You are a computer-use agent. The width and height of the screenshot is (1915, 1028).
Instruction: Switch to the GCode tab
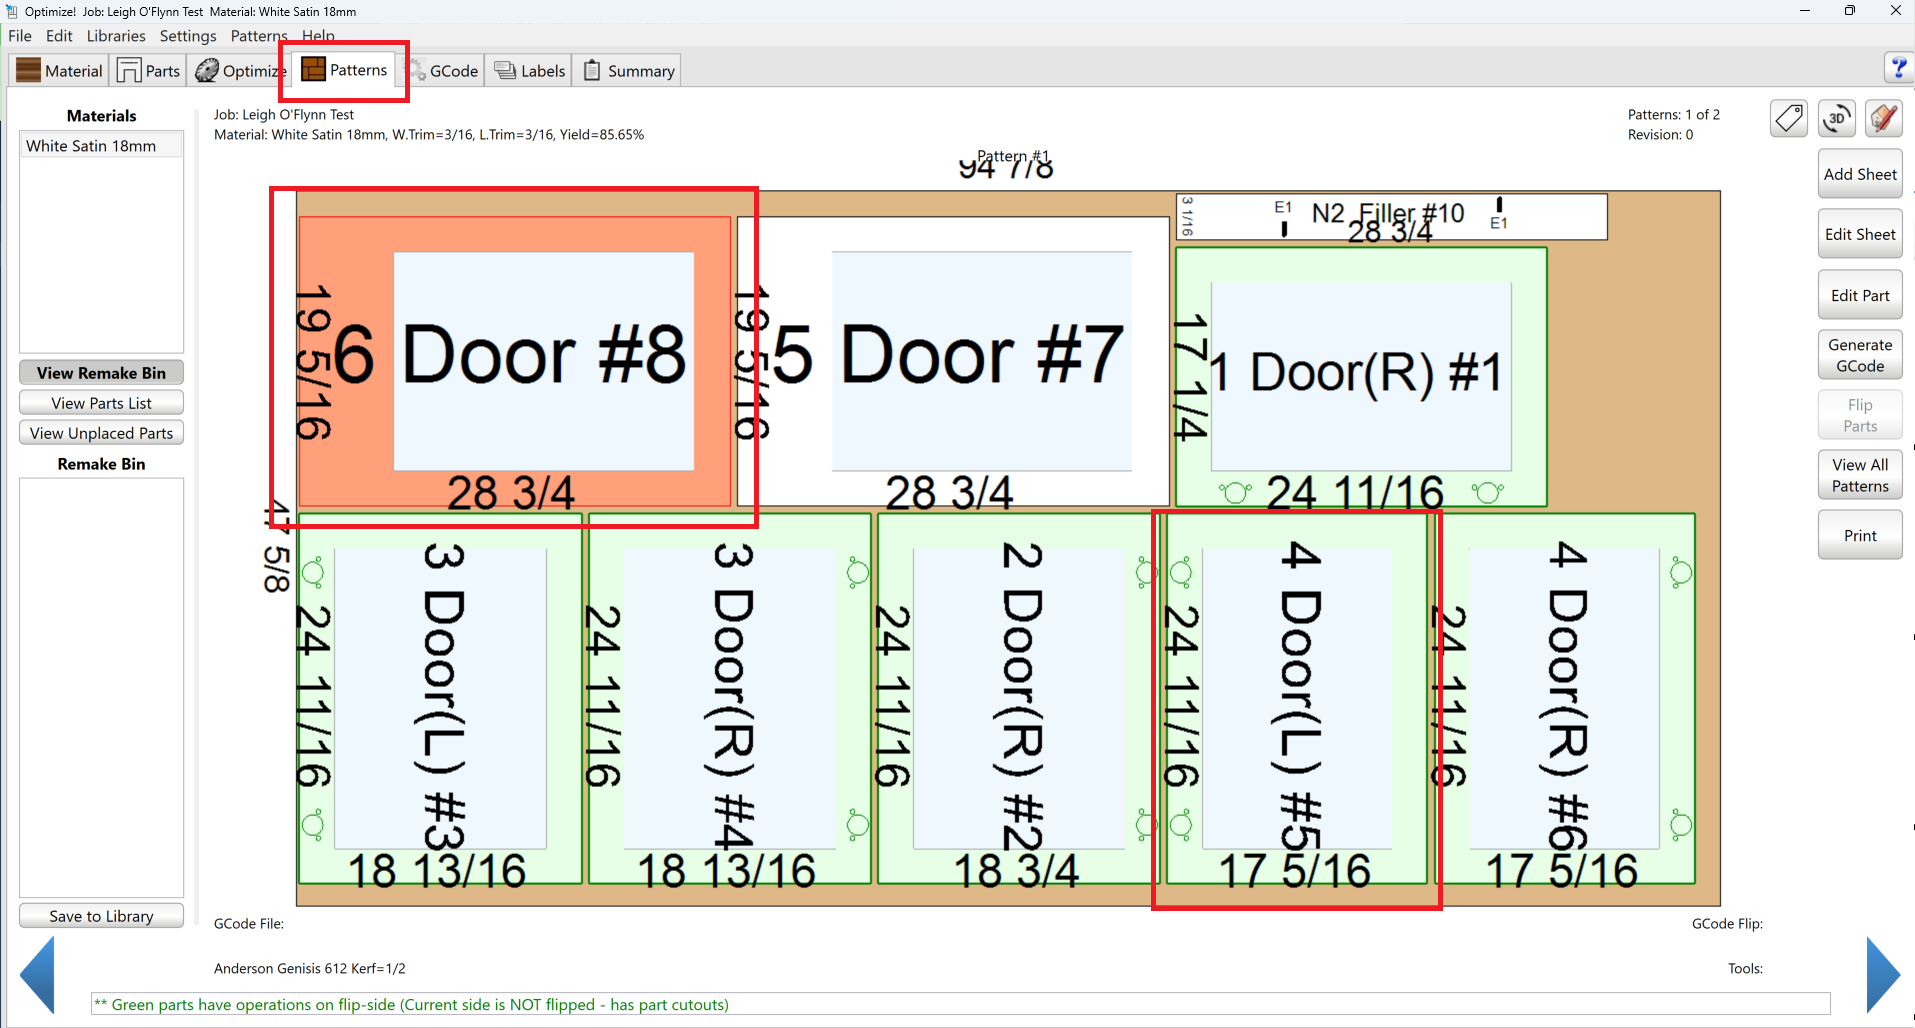[x=443, y=71]
